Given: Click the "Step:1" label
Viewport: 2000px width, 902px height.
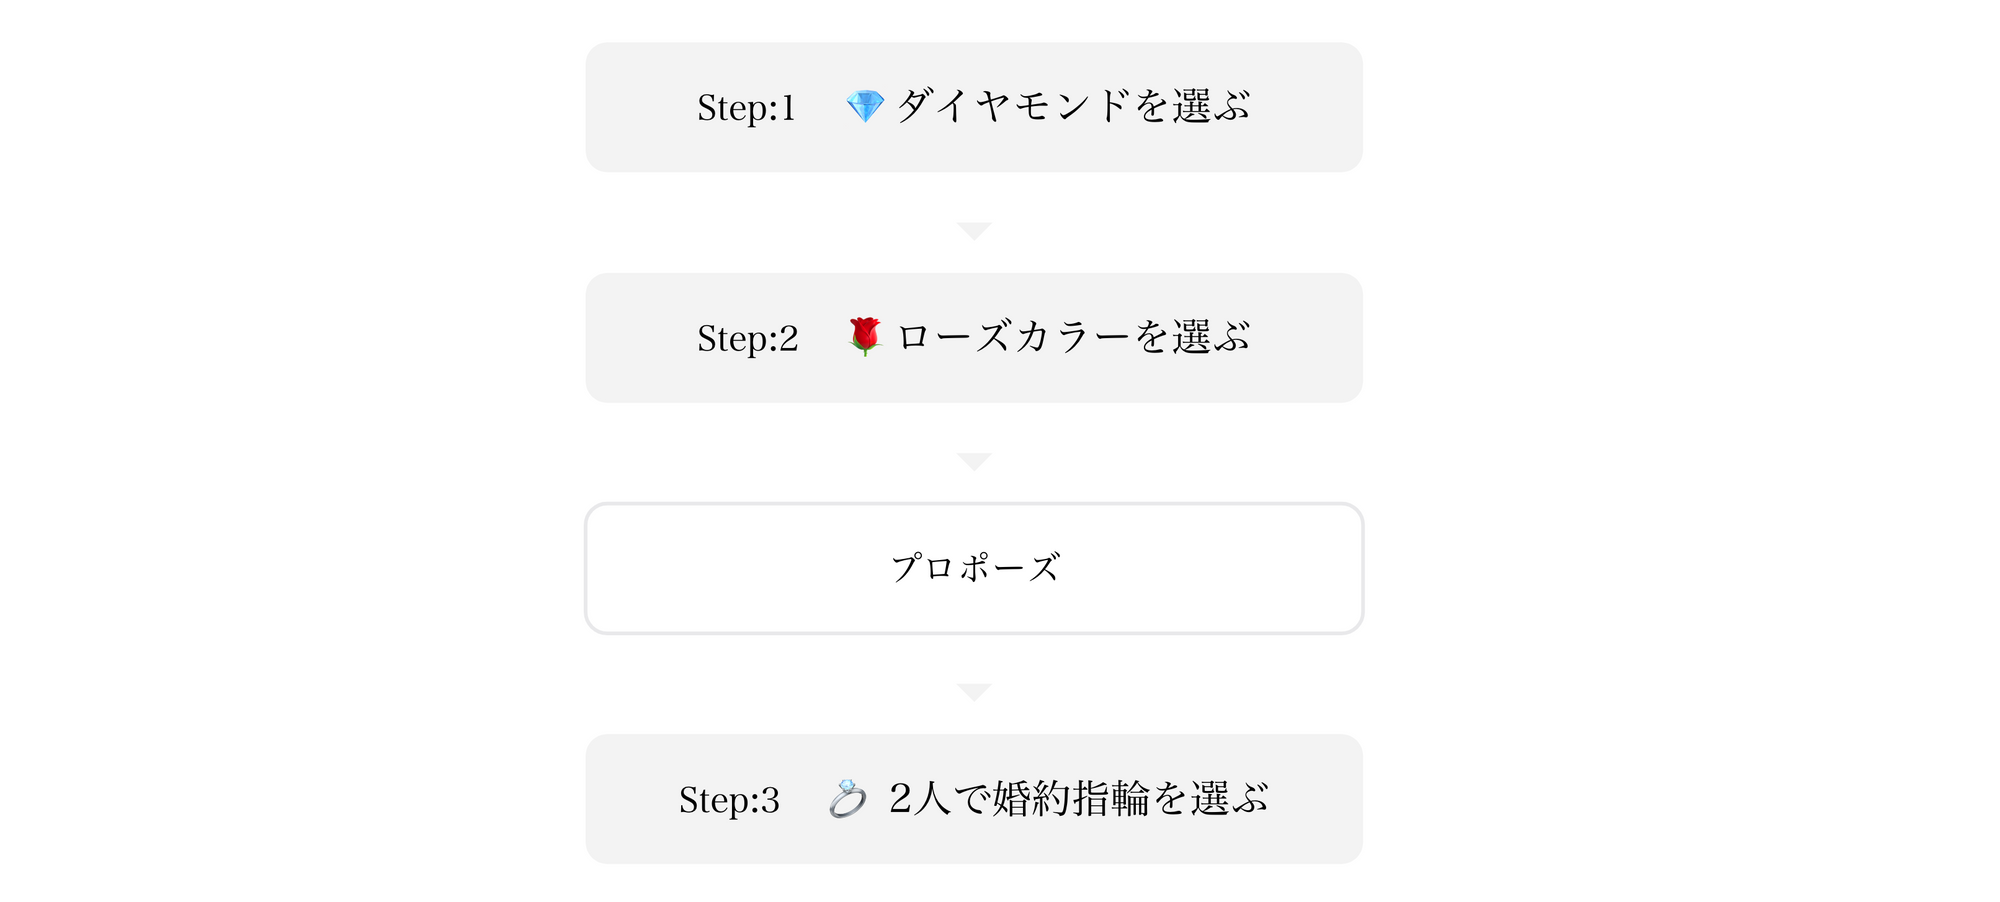Looking at the screenshot, I should coord(746,108).
